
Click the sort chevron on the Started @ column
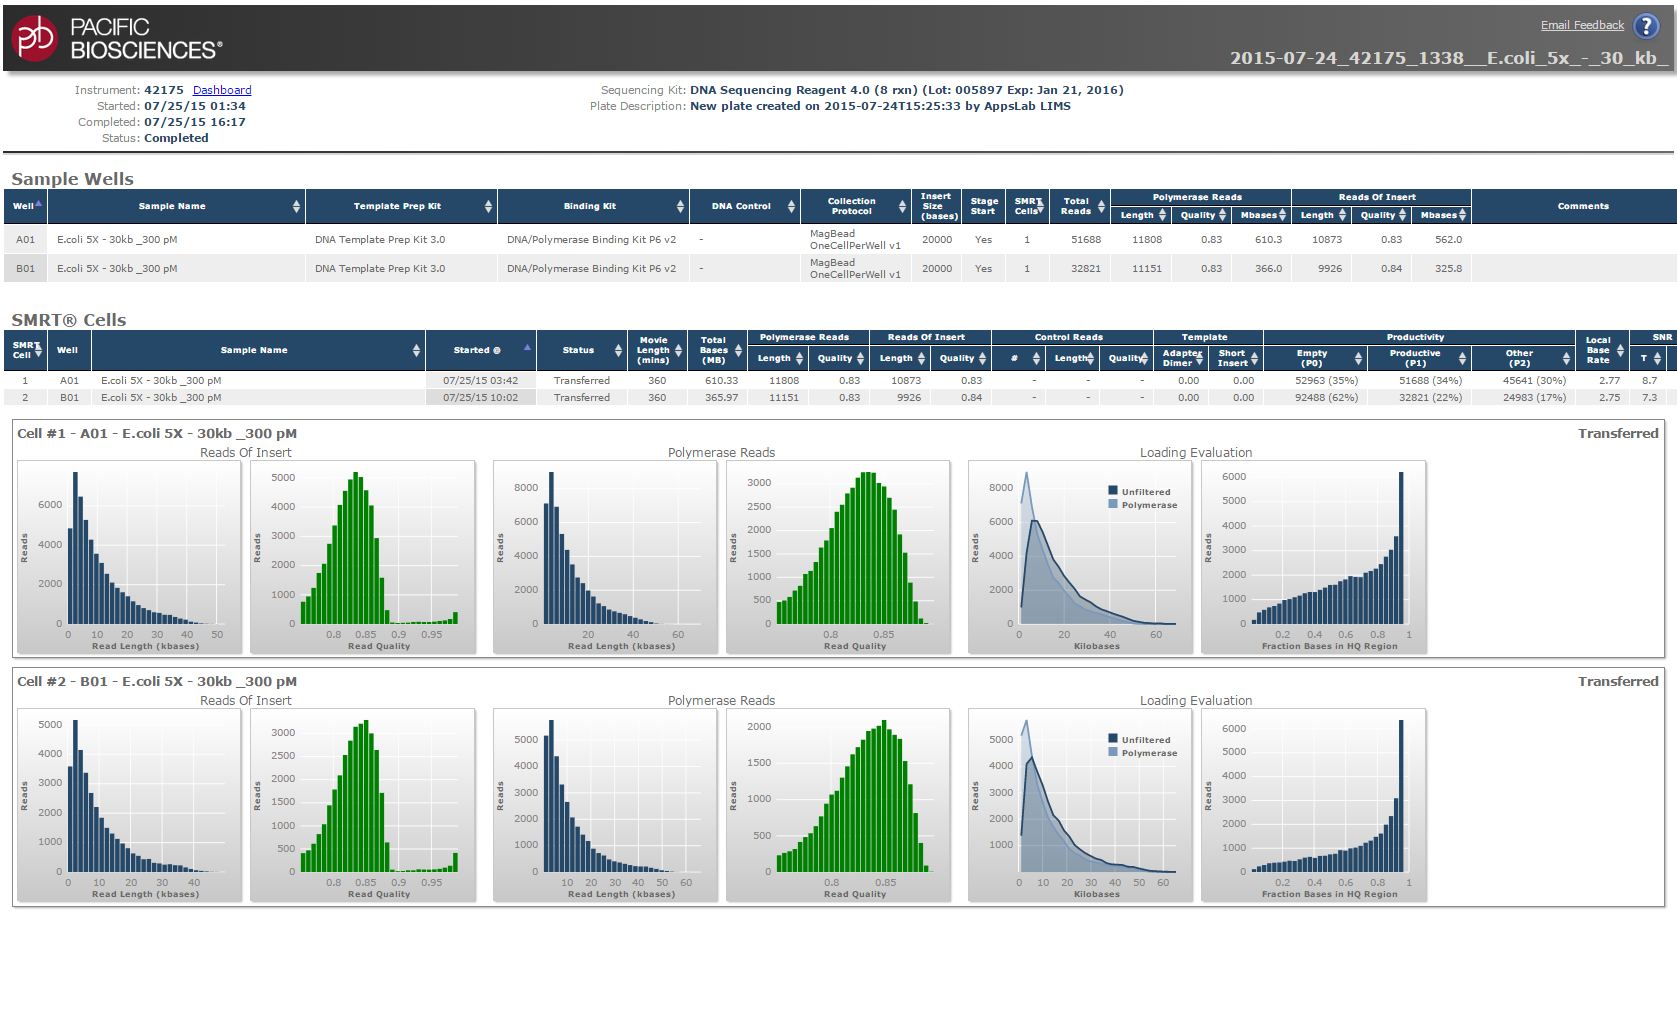pyautogui.click(x=528, y=350)
